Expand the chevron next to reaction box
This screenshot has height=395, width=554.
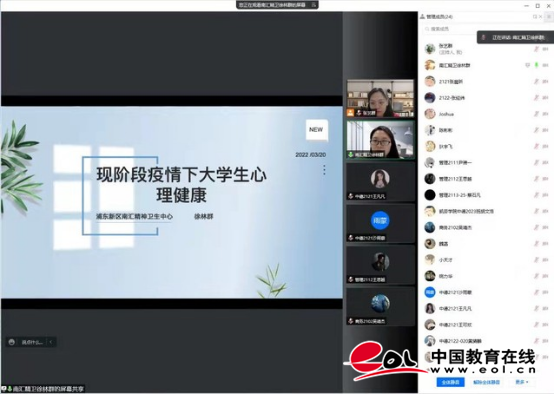click(x=51, y=342)
